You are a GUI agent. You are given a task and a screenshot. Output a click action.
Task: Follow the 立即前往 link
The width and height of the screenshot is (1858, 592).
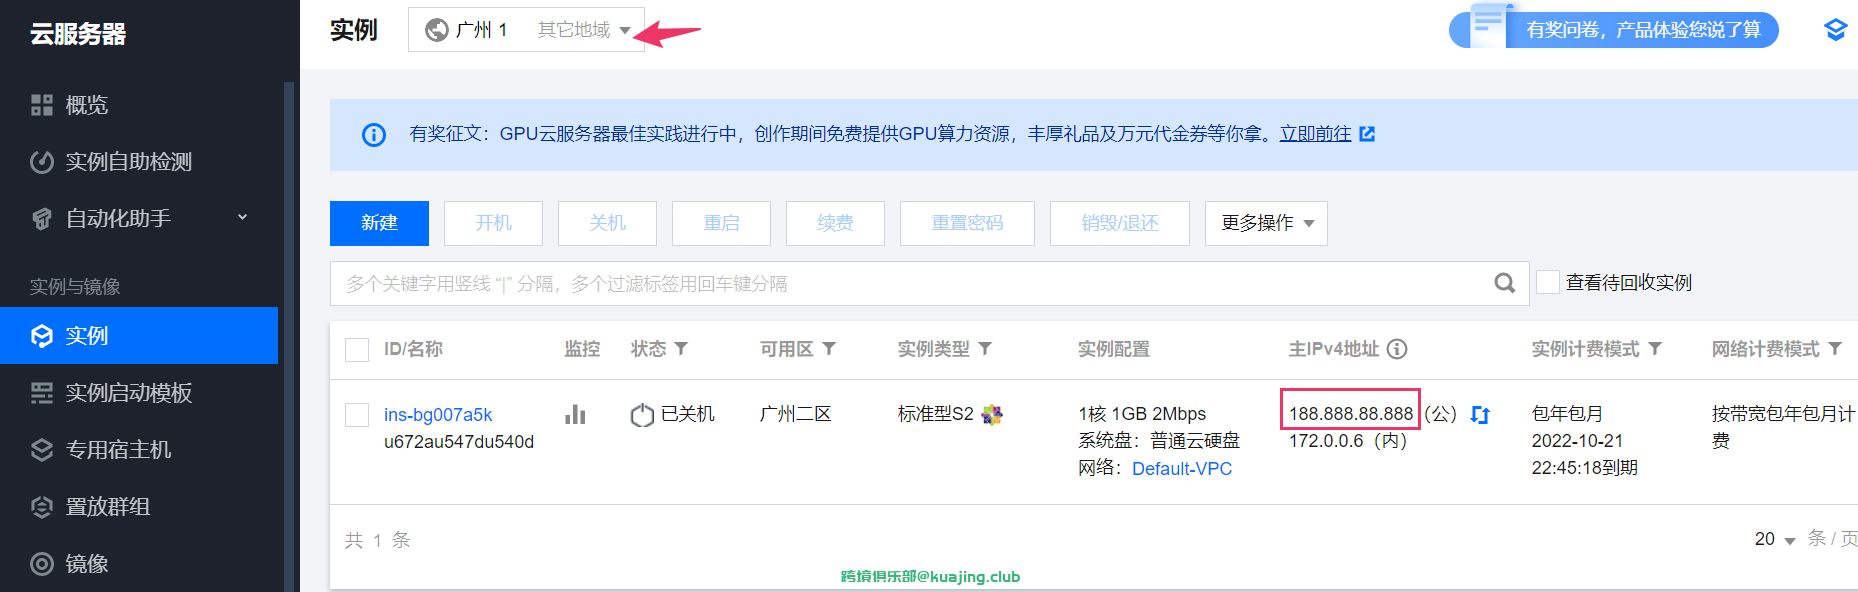[1315, 134]
